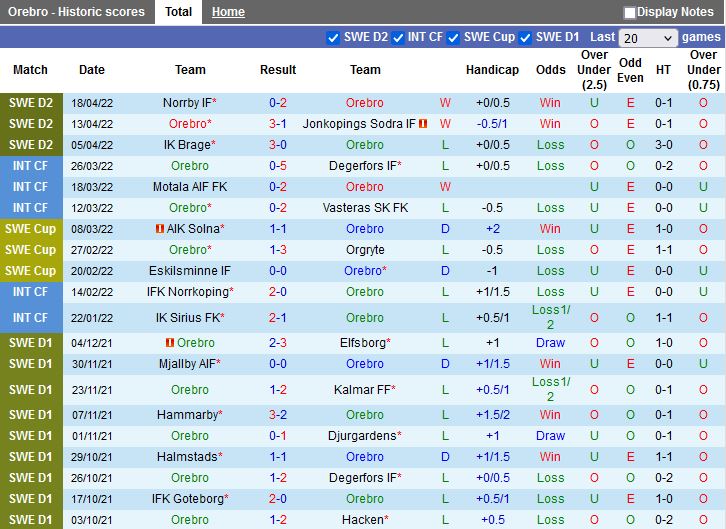Click the 2-3 result against Elfsborg
Screen dimensions: 726x529
tap(278, 342)
